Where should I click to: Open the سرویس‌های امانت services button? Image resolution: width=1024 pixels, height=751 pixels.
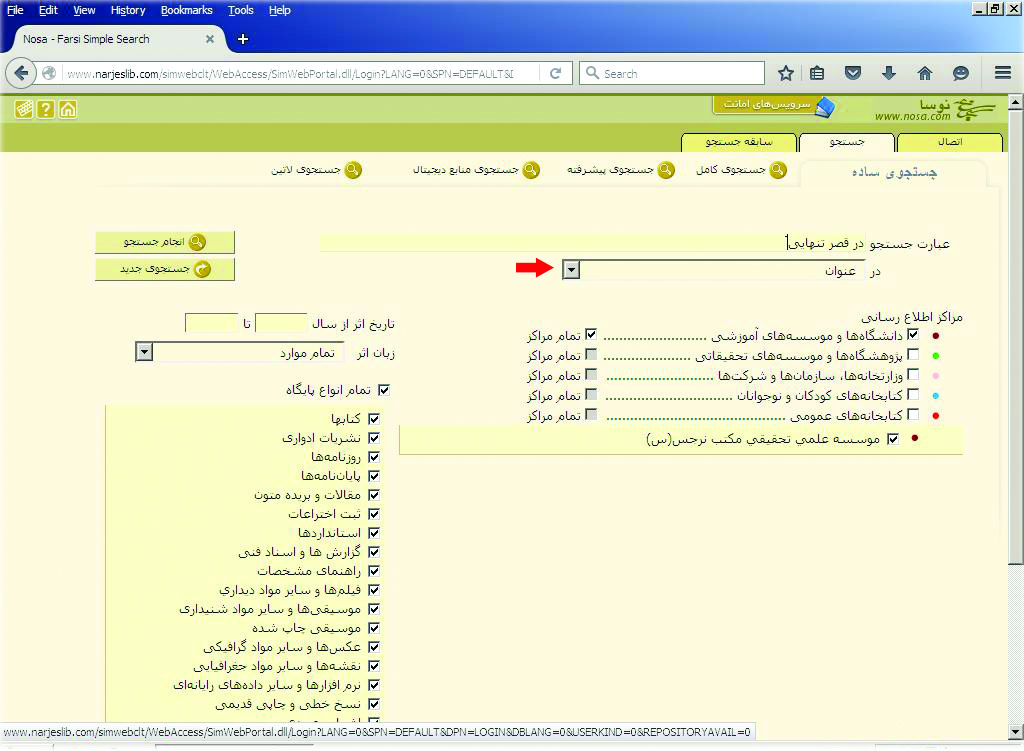coord(773,105)
